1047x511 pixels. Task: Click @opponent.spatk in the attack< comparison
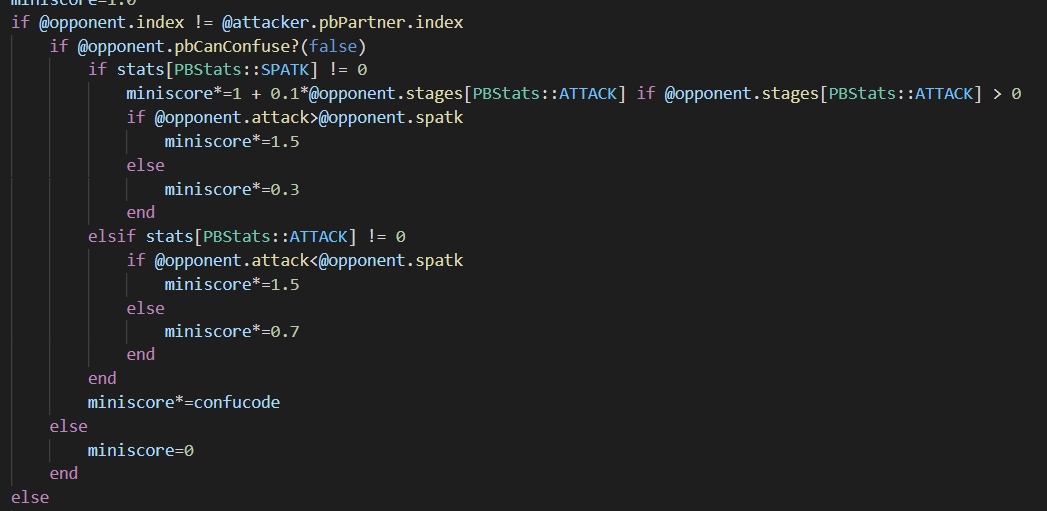coord(391,260)
